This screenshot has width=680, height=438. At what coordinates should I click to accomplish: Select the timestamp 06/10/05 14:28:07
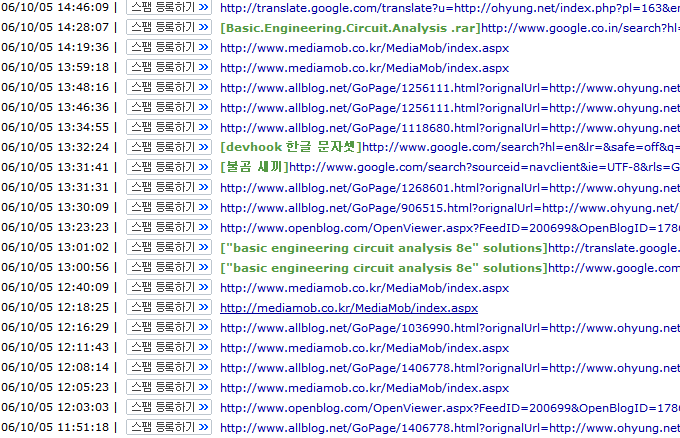55,27
